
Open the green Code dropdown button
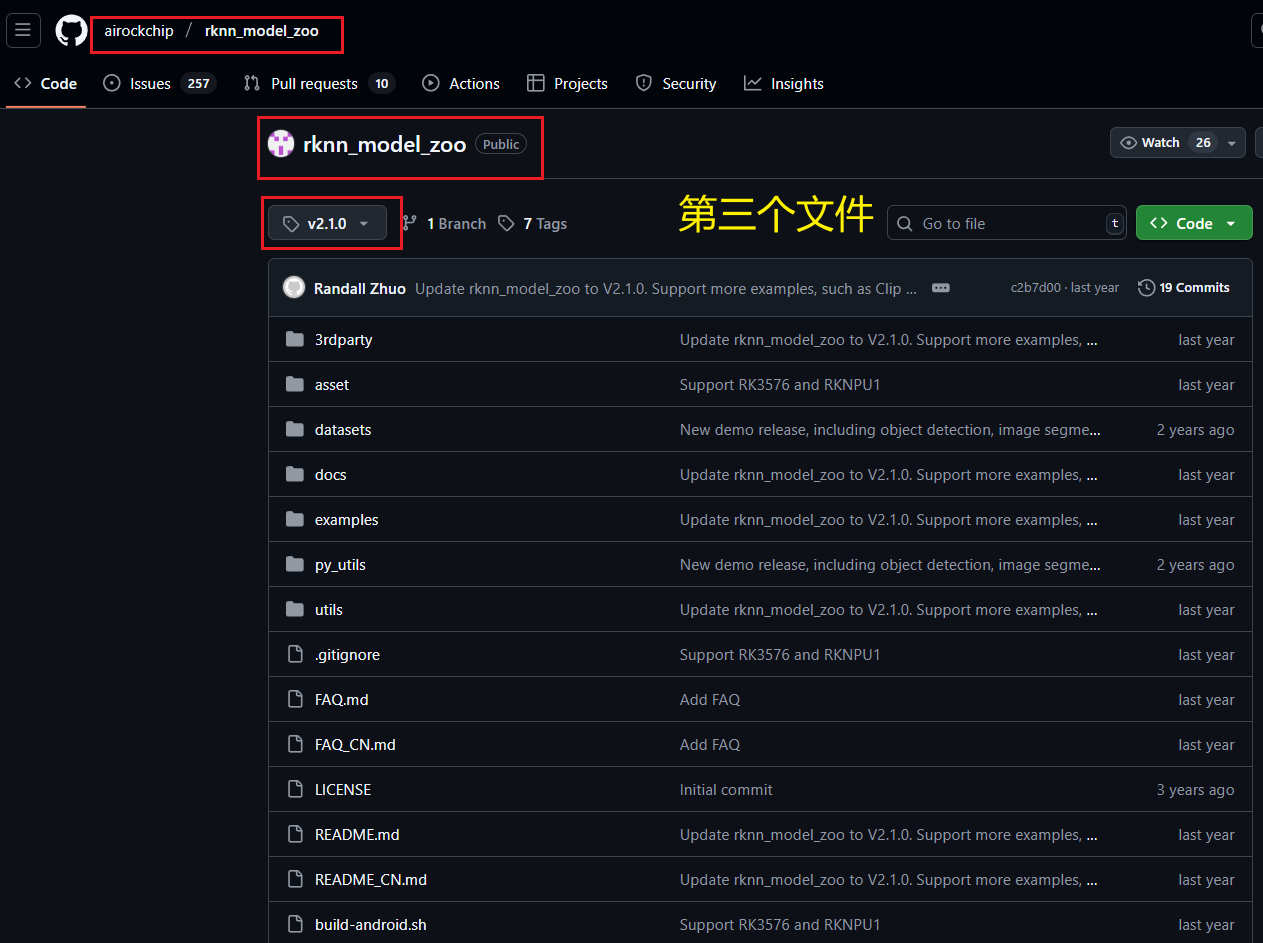coord(1194,223)
